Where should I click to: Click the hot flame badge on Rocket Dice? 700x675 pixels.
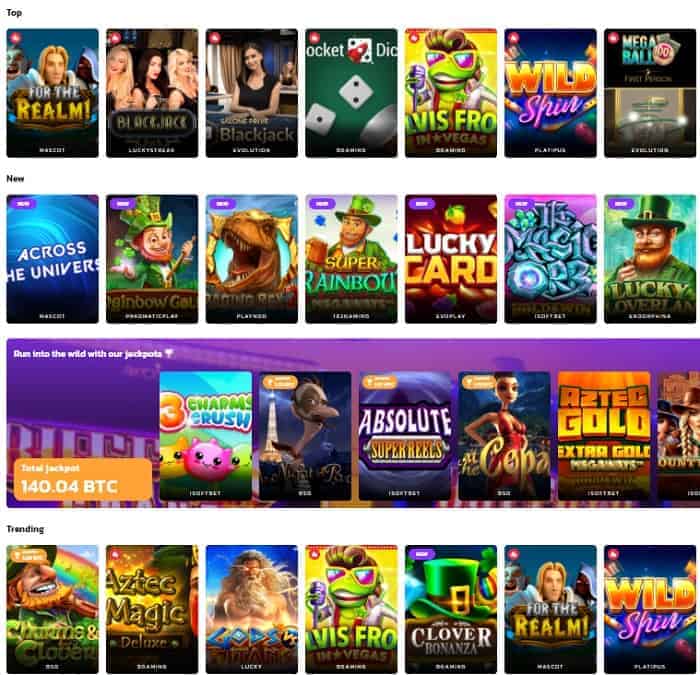point(314,38)
